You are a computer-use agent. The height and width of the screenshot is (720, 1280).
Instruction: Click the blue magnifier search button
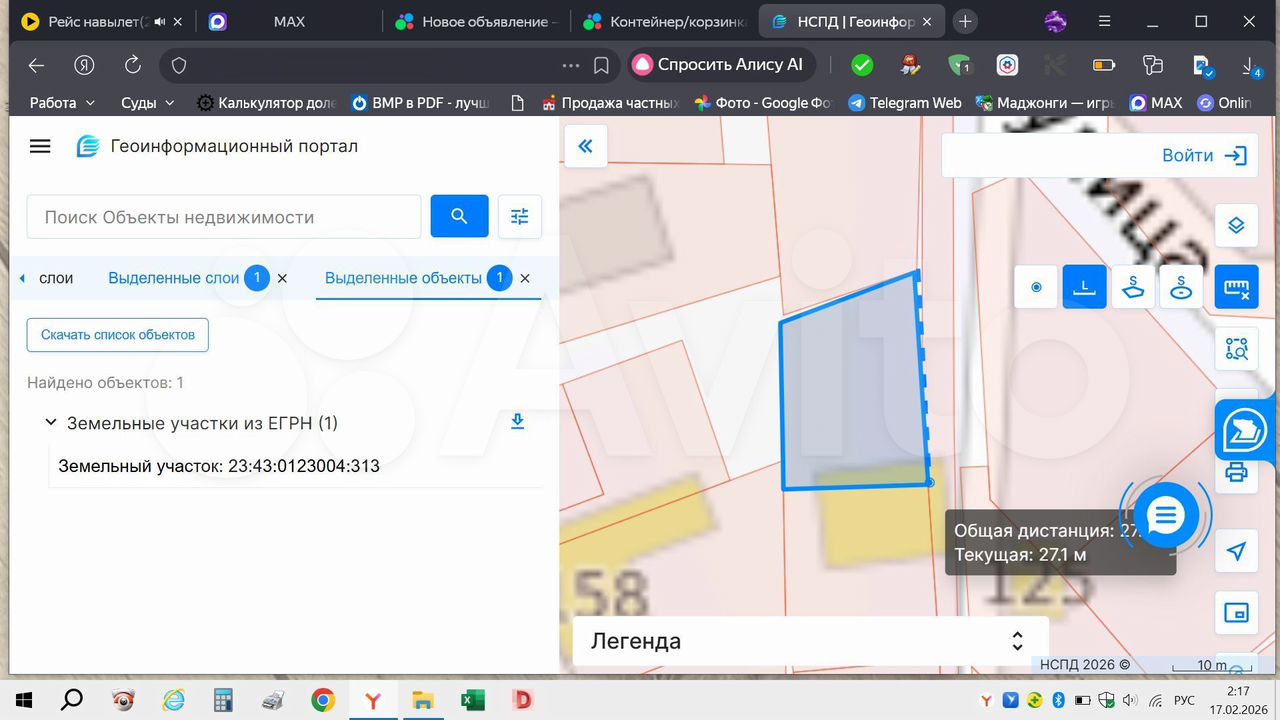click(x=459, y=216)
